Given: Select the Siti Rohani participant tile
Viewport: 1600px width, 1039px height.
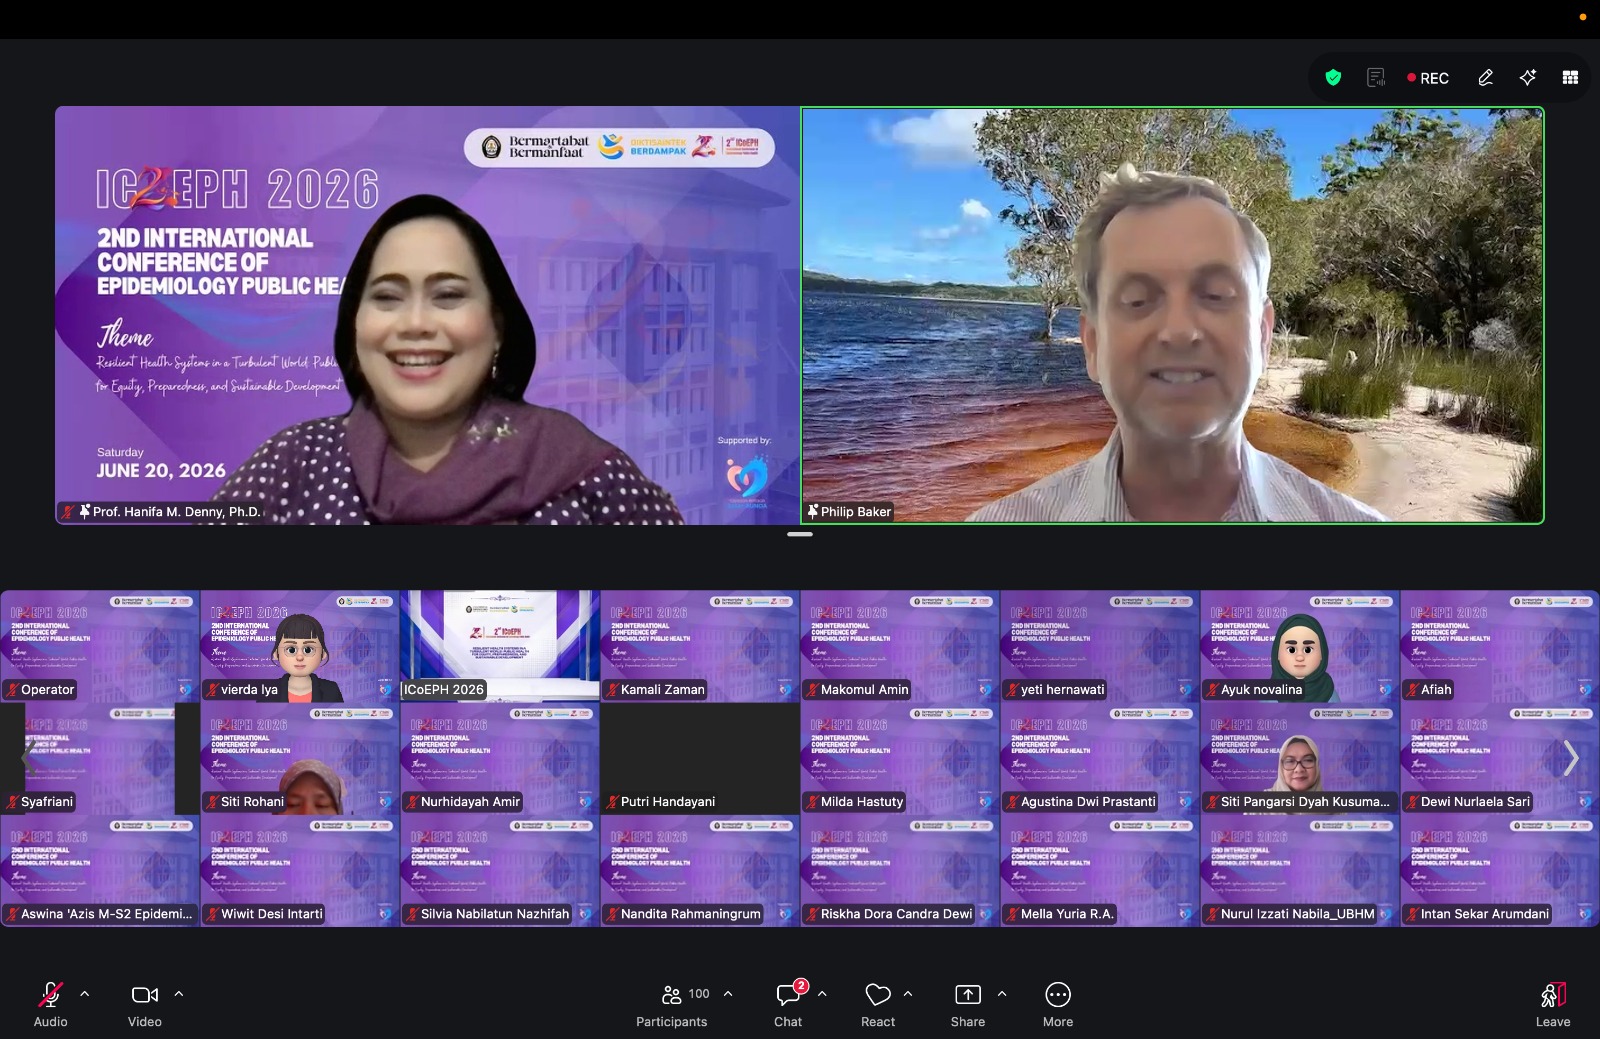Looking at the screenshot, I should click(300, 758).
